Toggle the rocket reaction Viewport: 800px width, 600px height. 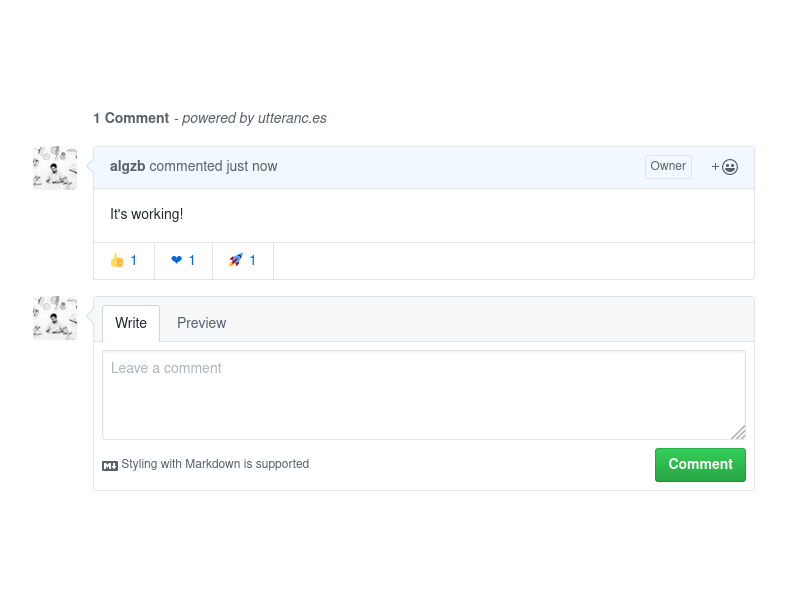(x=242, y=260)
